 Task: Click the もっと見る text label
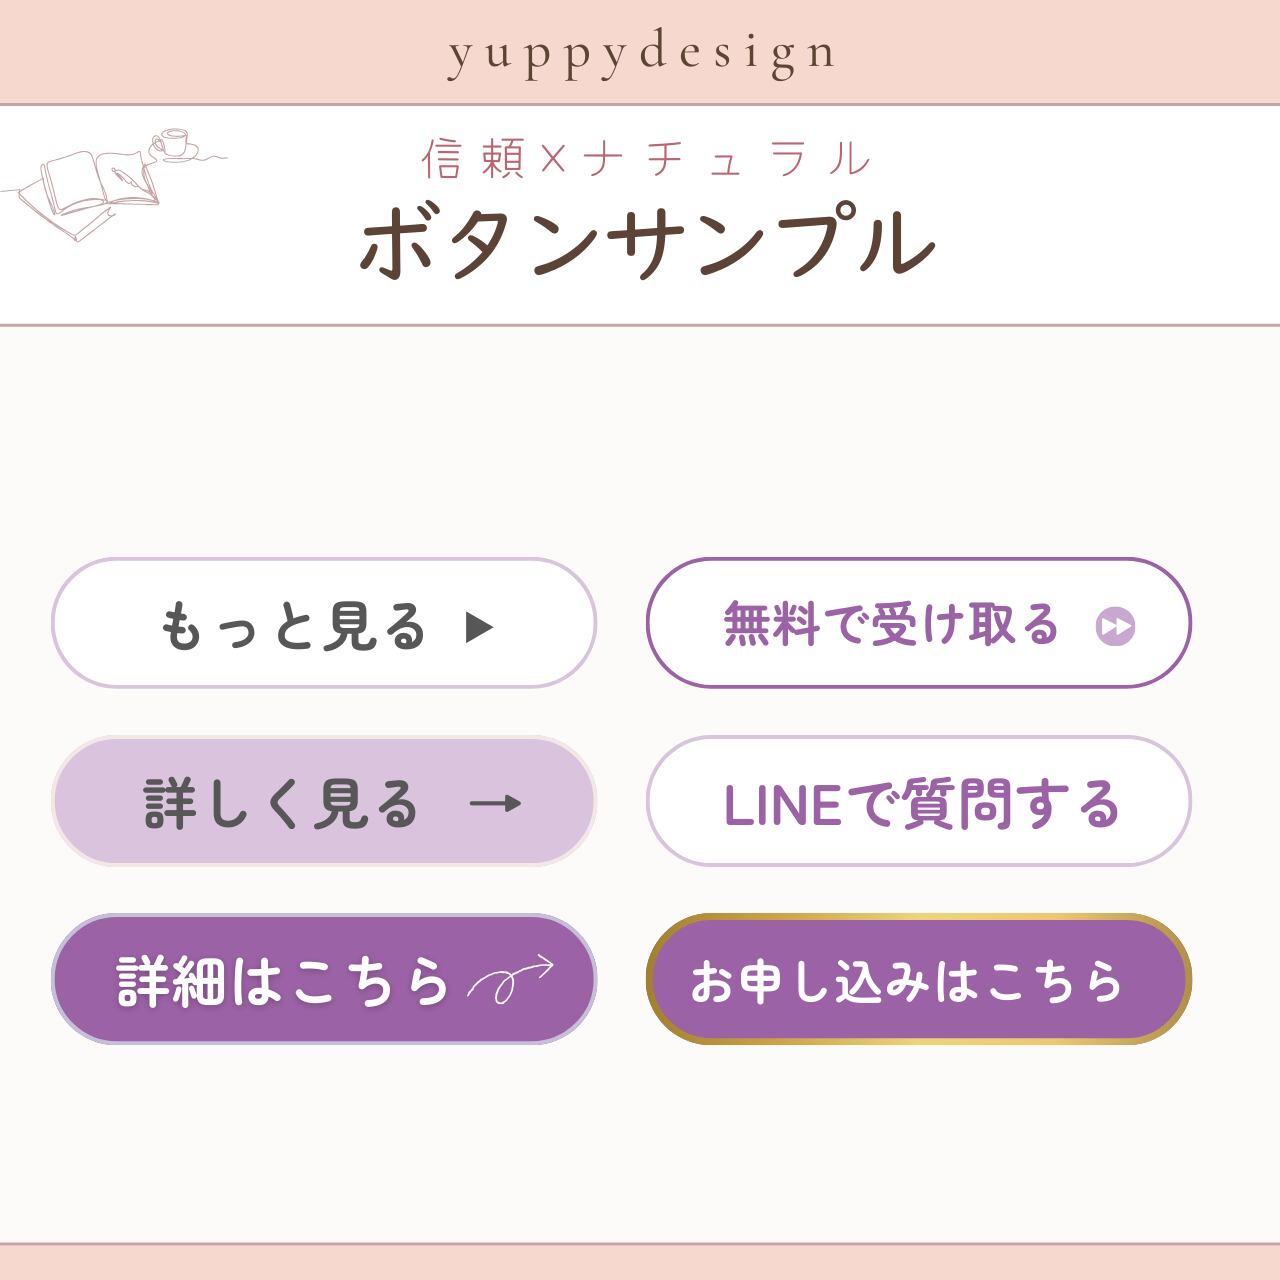coord(293,627)
